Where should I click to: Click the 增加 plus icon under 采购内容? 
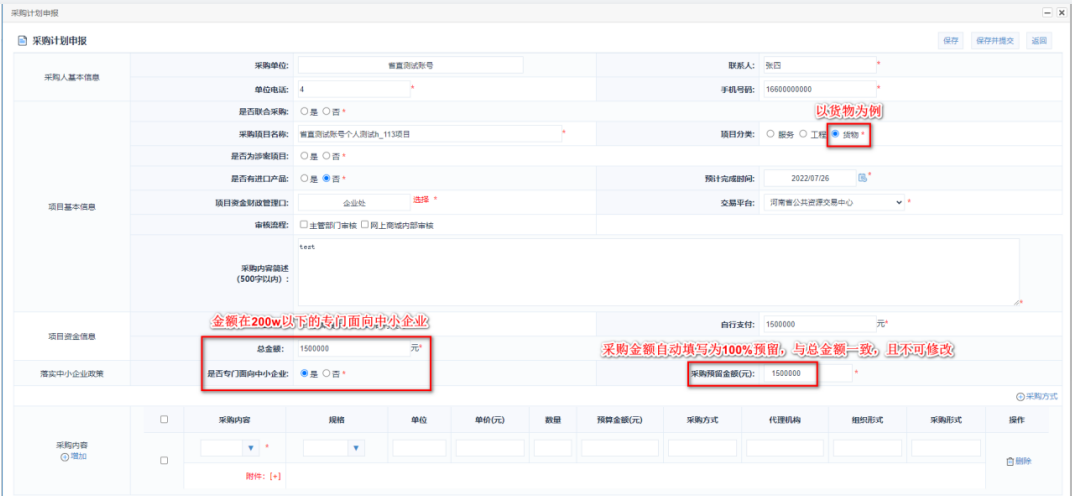tap(65, 456)
